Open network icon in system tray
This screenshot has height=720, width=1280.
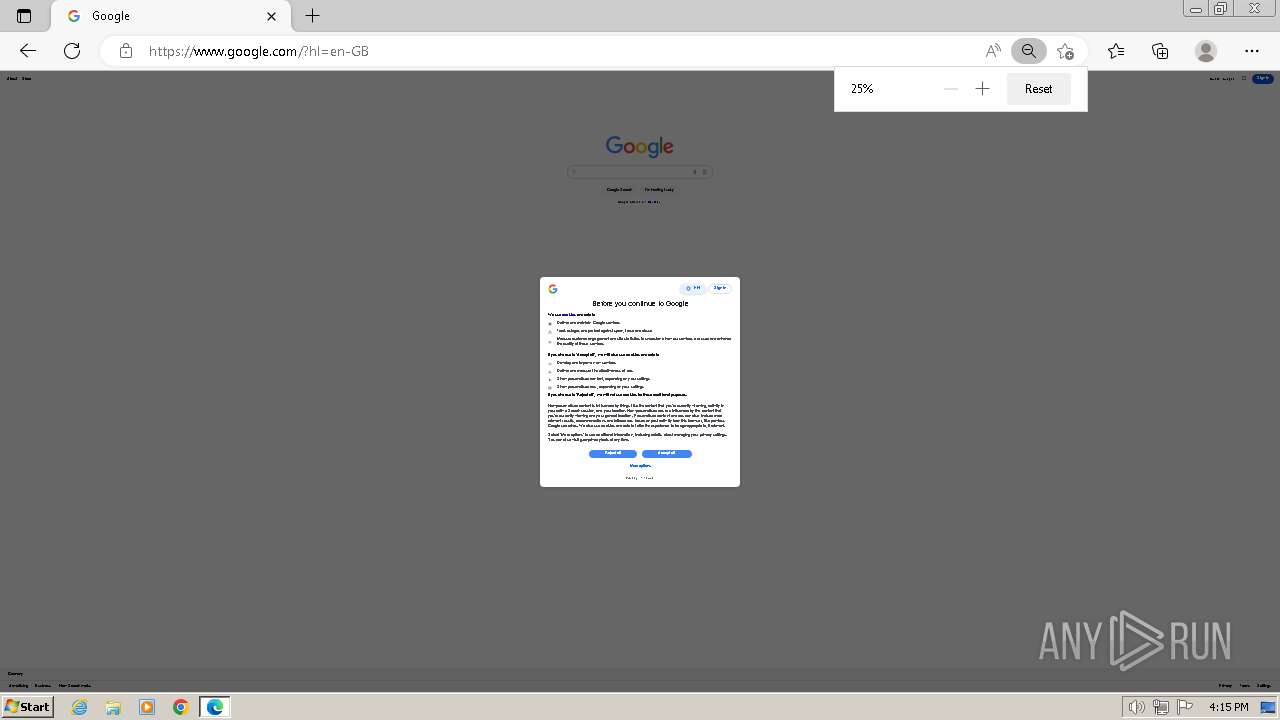(x=1161, y=707)
